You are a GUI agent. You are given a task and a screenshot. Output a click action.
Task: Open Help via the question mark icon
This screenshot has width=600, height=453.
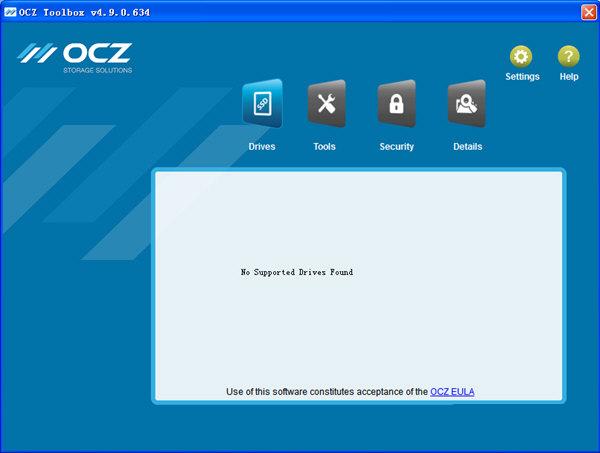[569, 57]
